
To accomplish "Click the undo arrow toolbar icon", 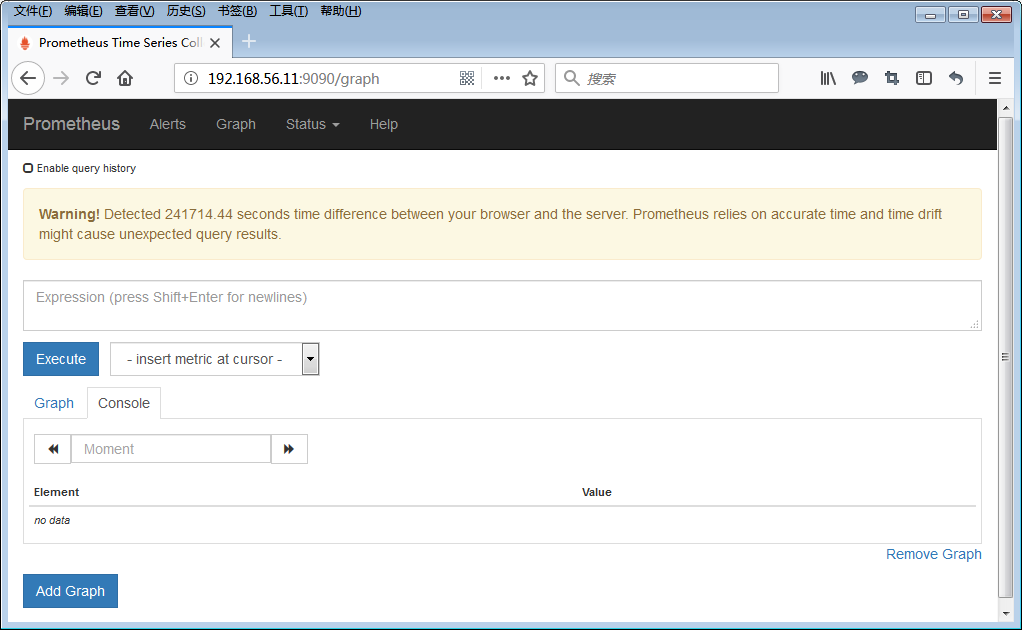I will tap(956, 79).
